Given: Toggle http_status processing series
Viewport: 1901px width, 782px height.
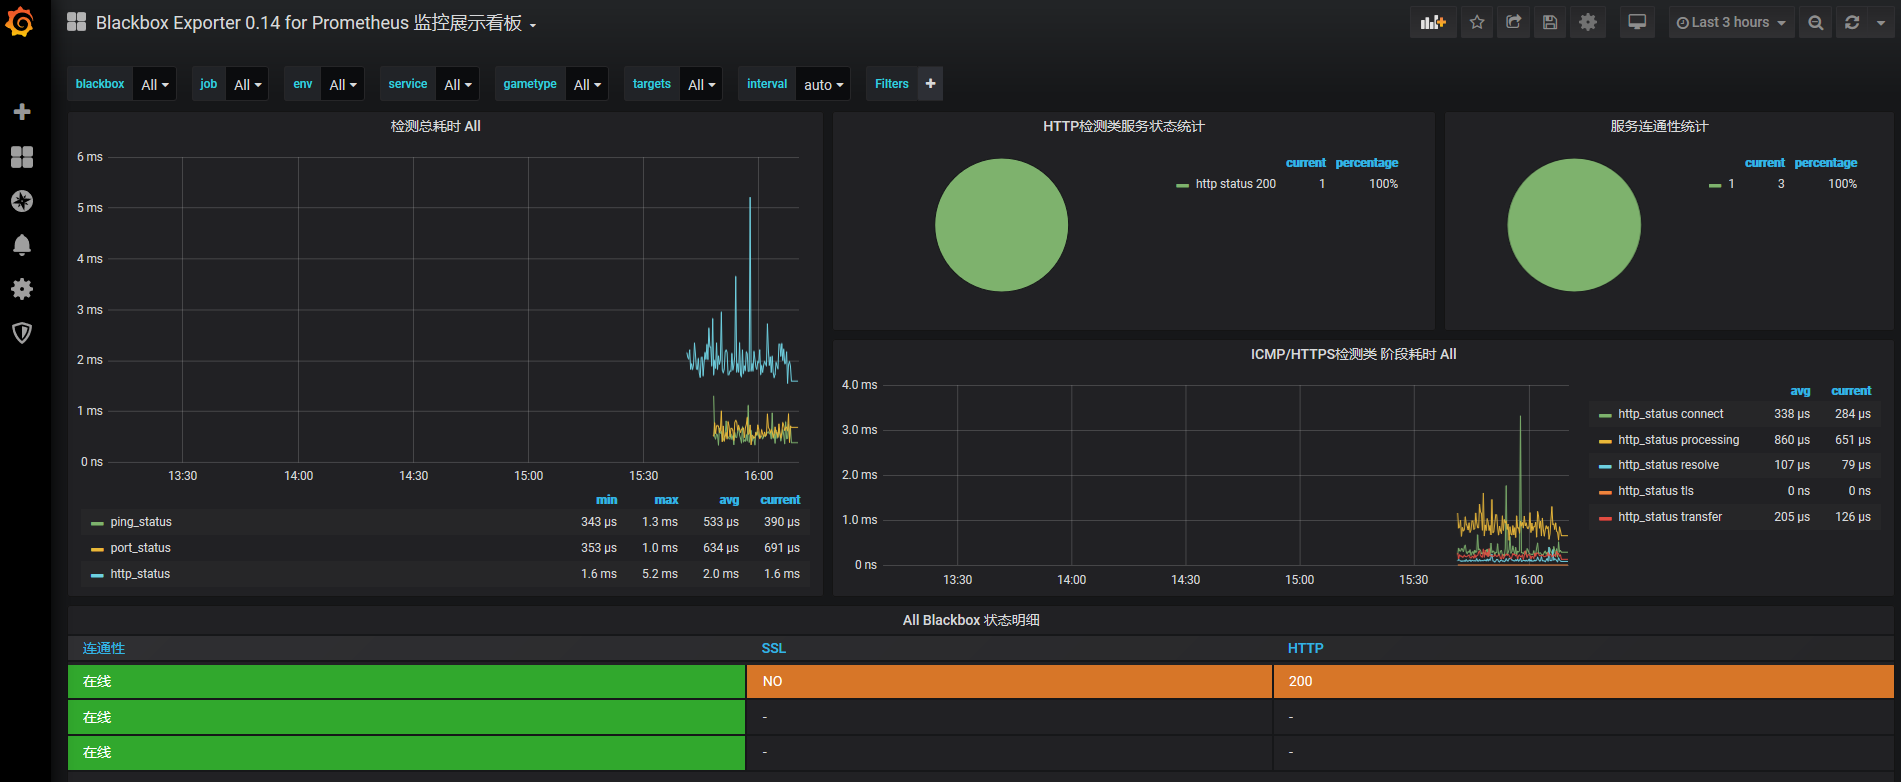Looking at the screenshot, I should (x=1678, y=440).
